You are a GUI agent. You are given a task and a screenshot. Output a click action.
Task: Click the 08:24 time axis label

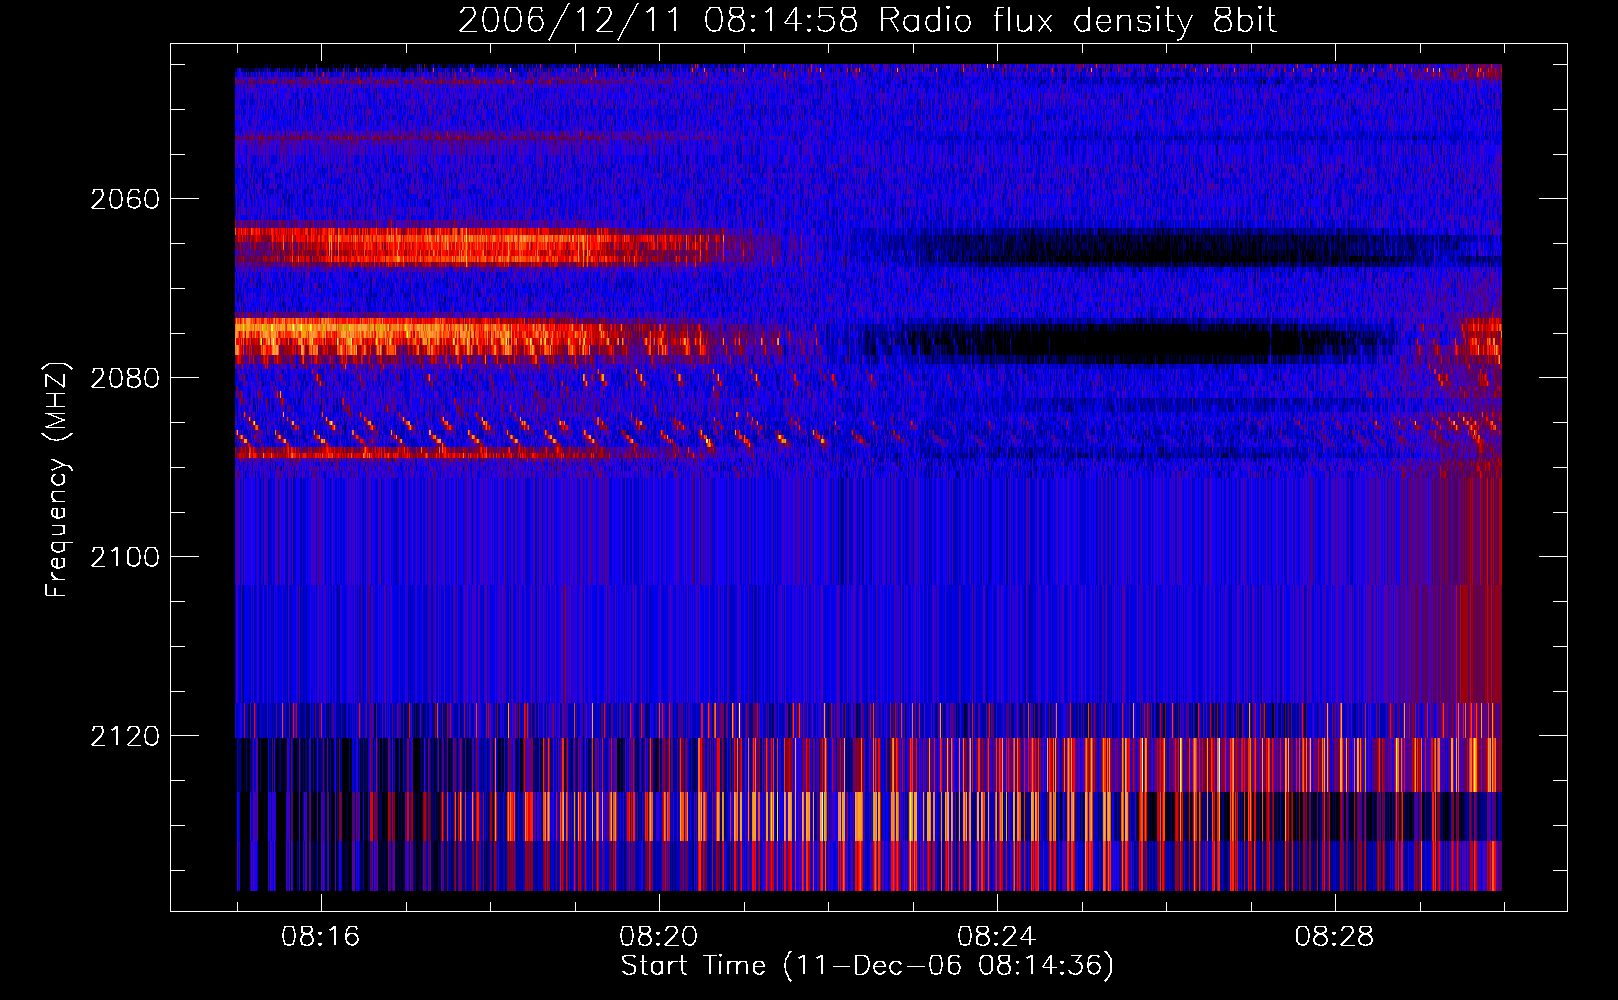(997, 937)
